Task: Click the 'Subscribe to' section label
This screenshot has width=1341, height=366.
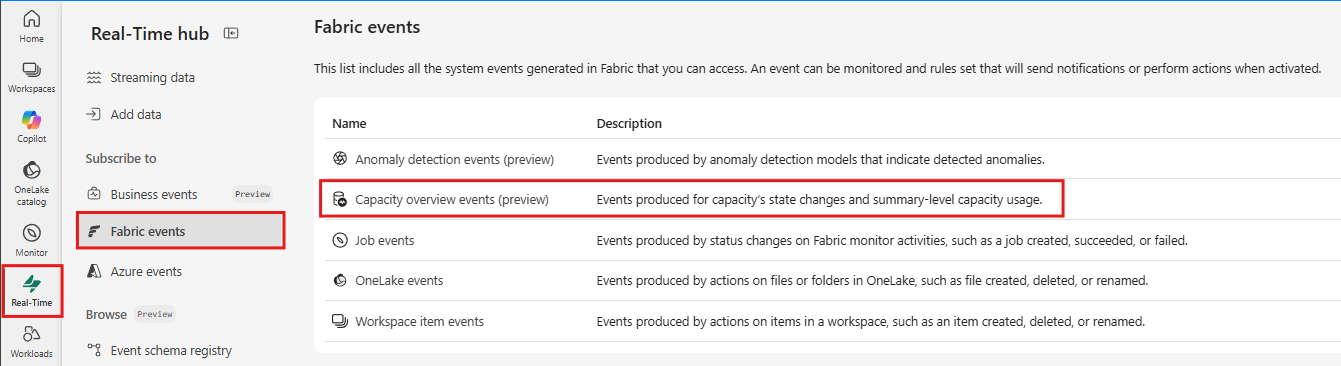Action: point(121,158)
